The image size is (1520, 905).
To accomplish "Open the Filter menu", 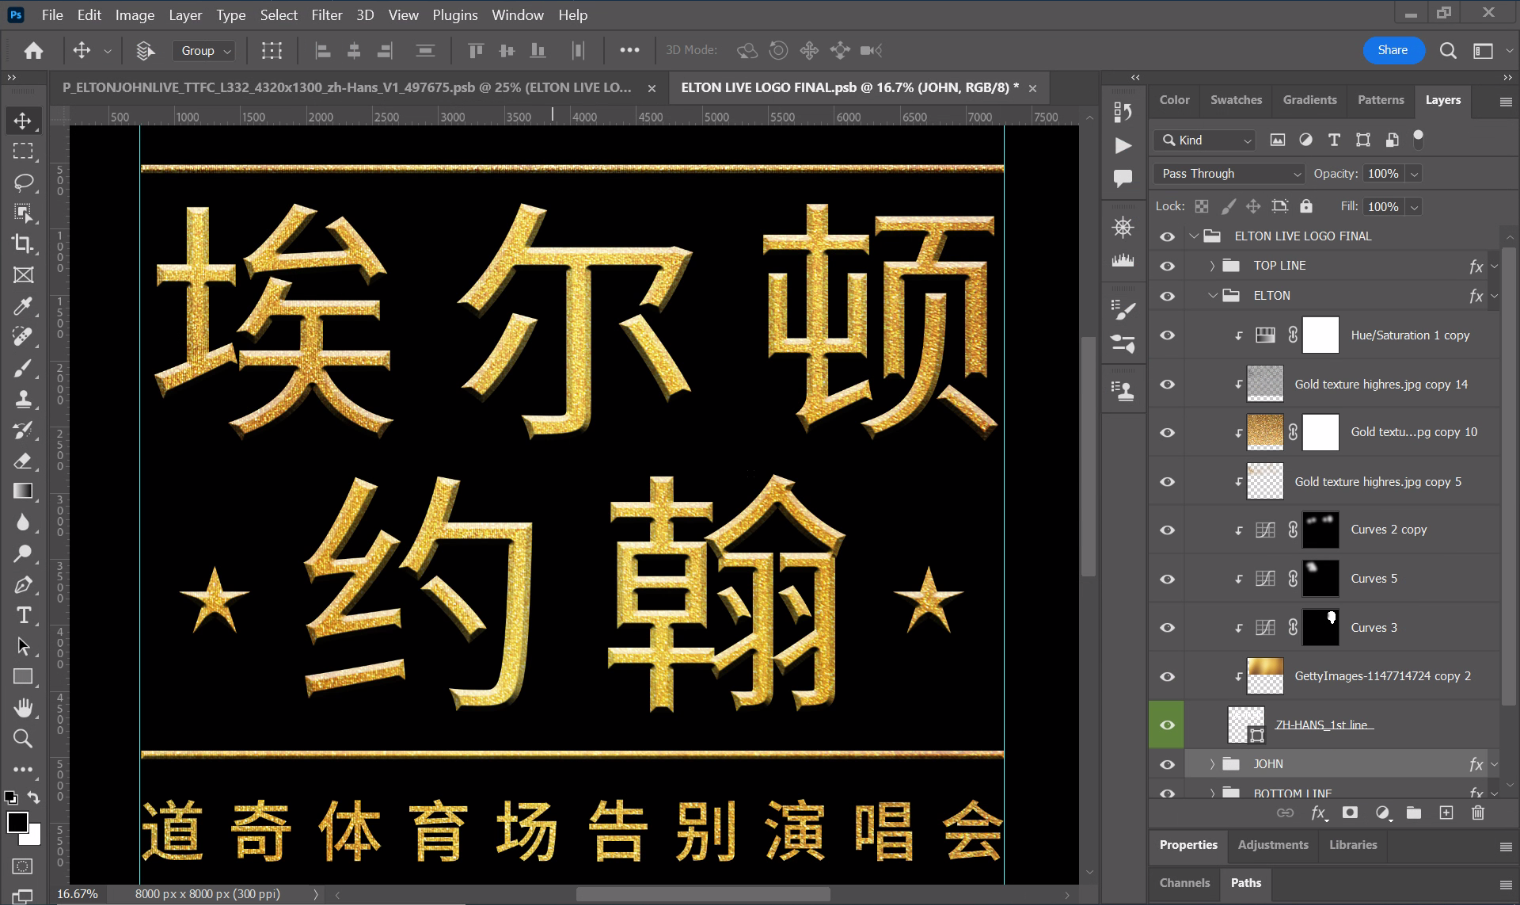I will point(327,15).
